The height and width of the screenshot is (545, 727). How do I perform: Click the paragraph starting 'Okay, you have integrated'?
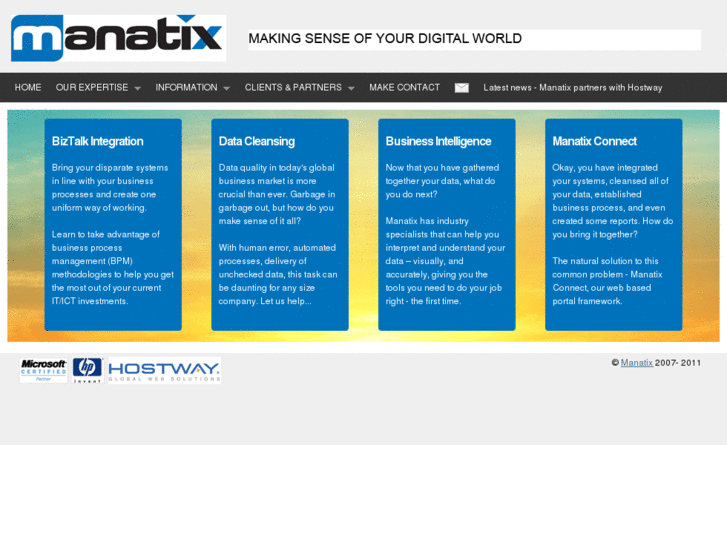612,201
